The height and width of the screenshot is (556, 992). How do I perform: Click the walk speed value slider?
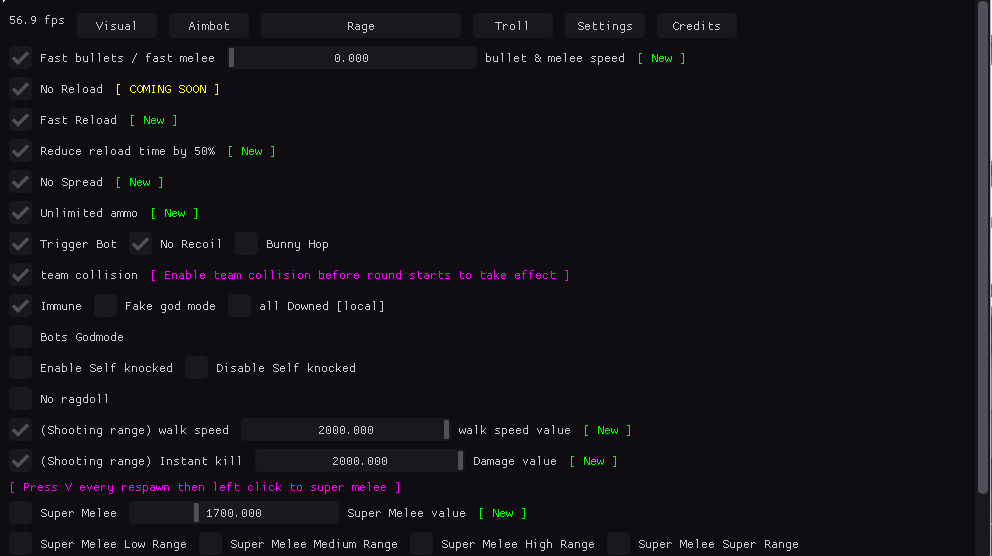tap(346, 430)
